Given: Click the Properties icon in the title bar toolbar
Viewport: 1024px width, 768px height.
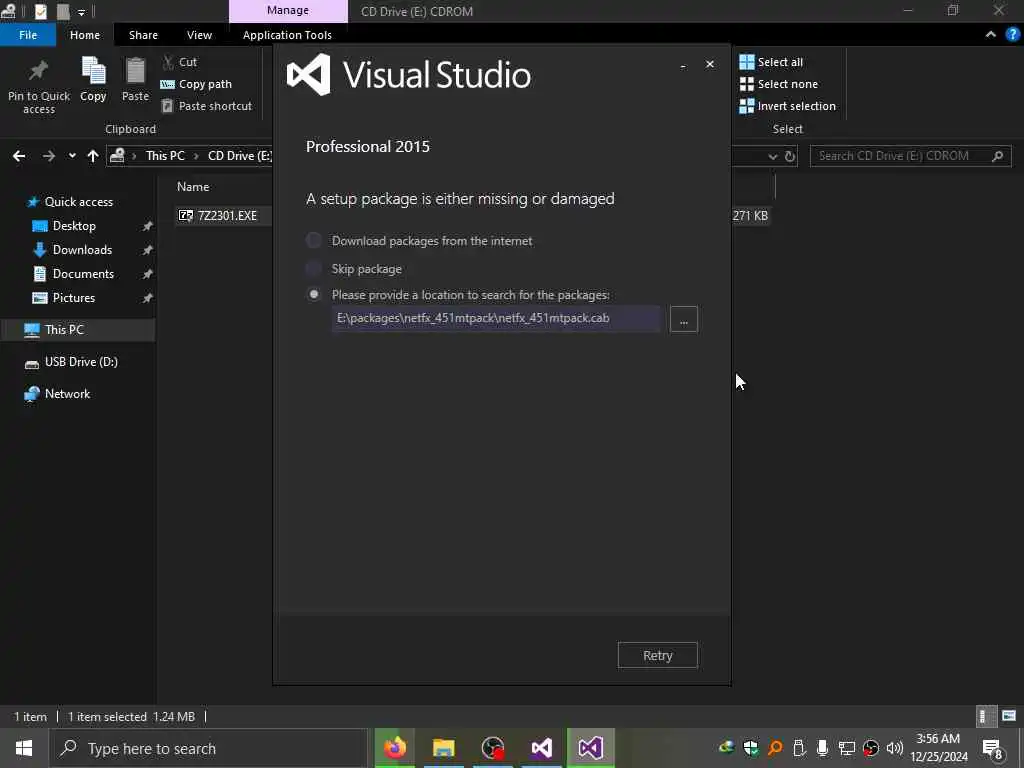Looking at the screenshot, I should (x=40, y=11).
